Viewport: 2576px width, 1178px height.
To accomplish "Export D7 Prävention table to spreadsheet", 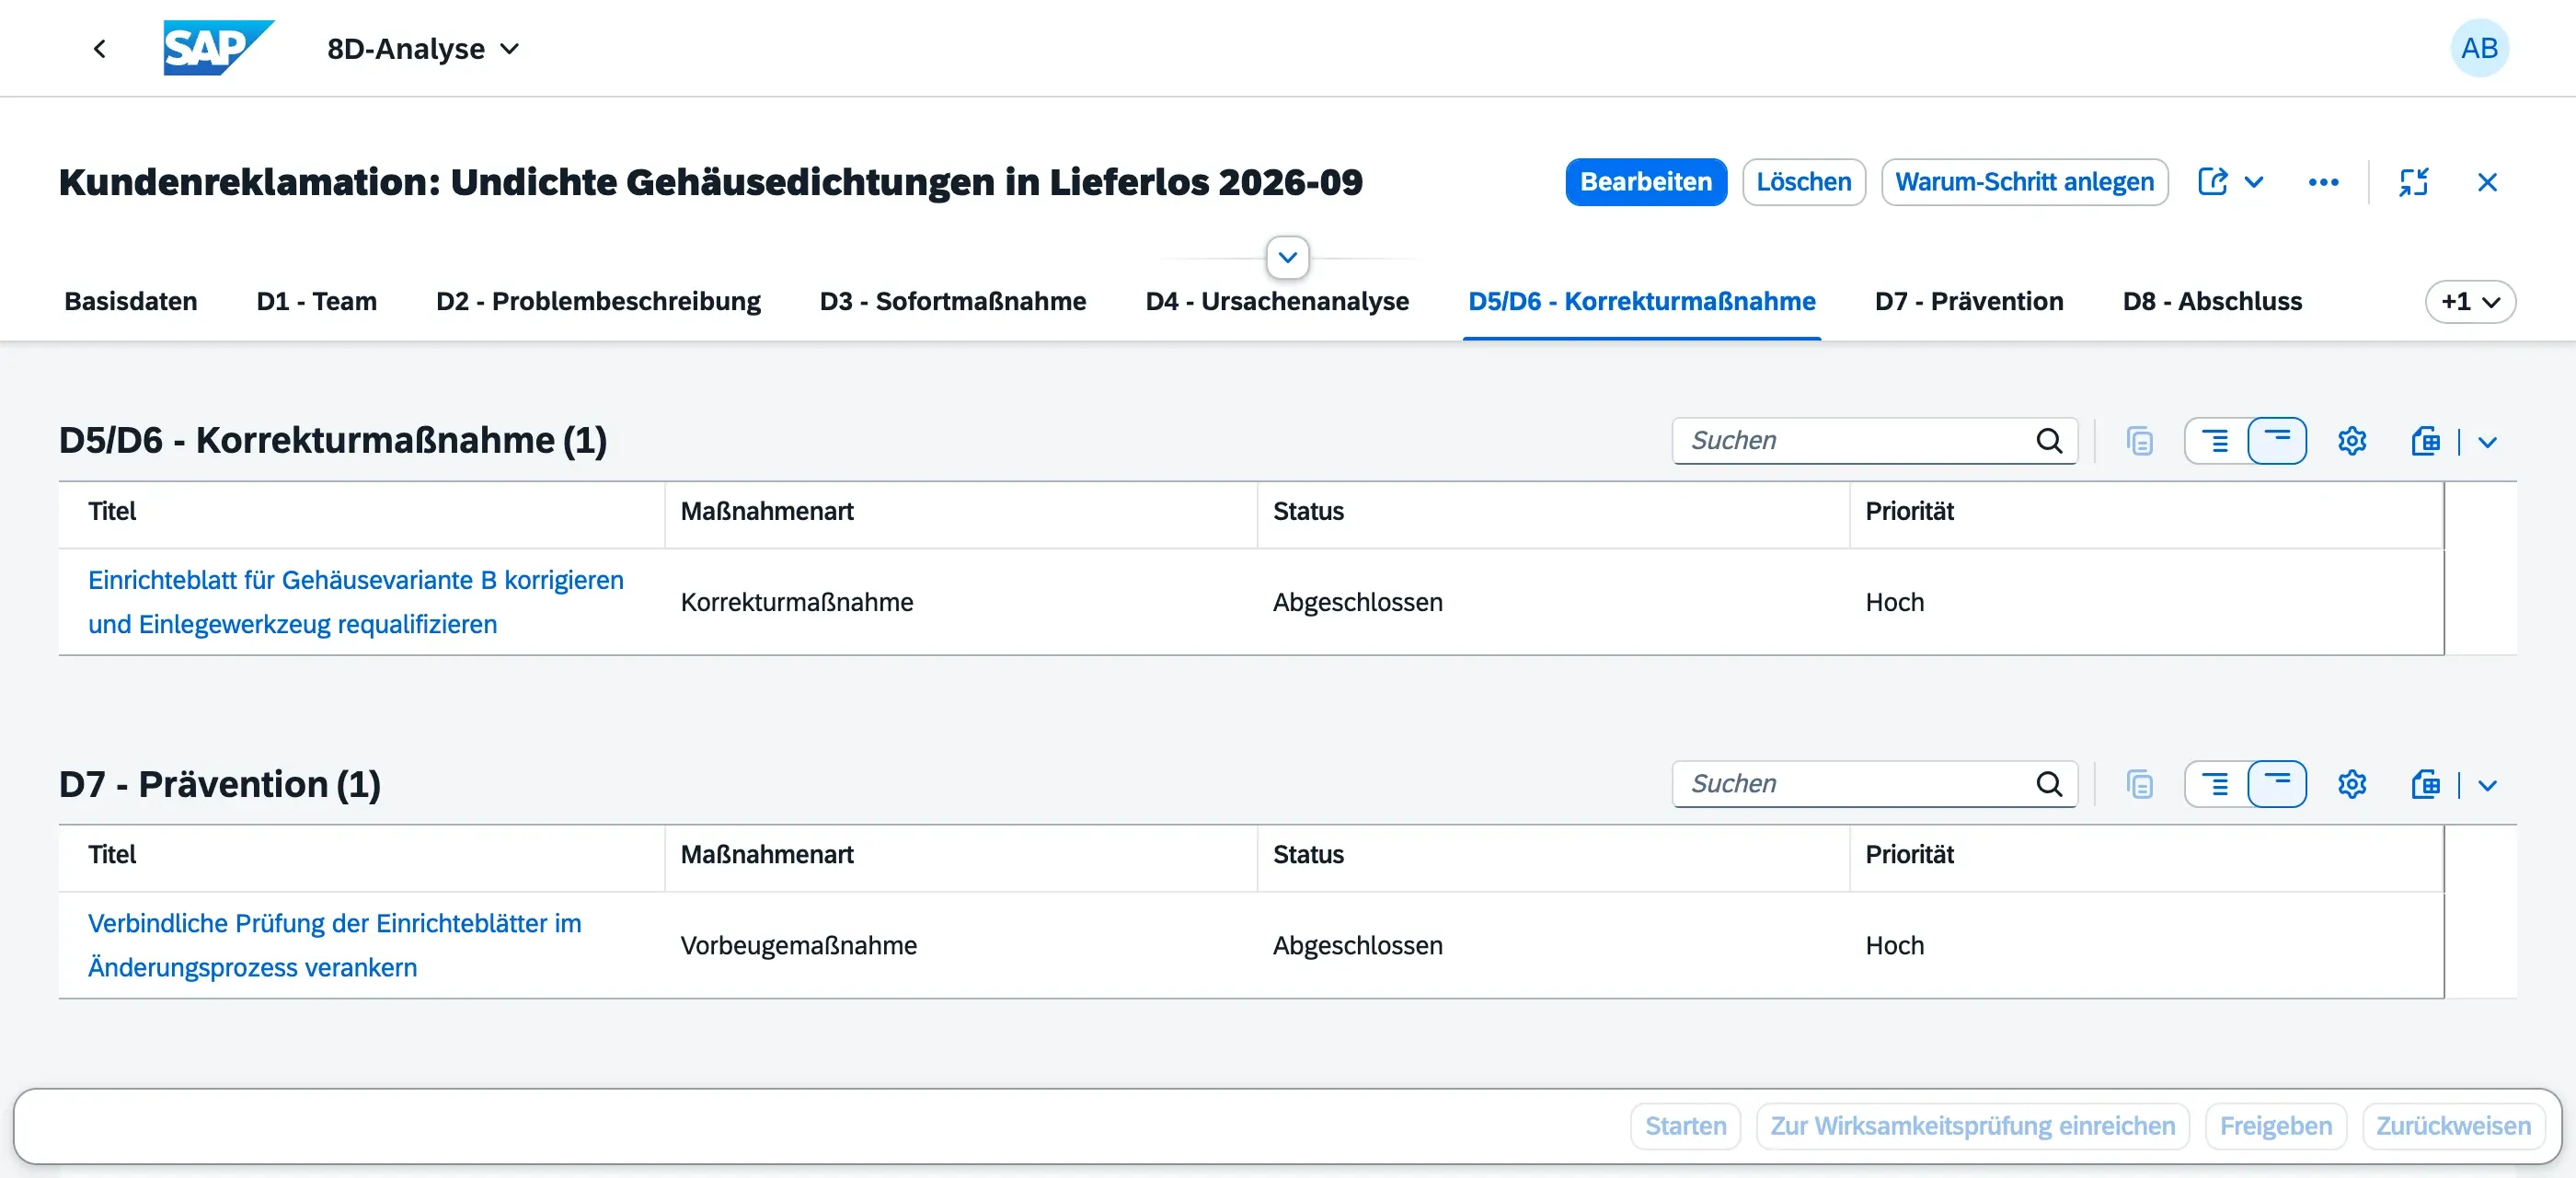I will 2425,784.
